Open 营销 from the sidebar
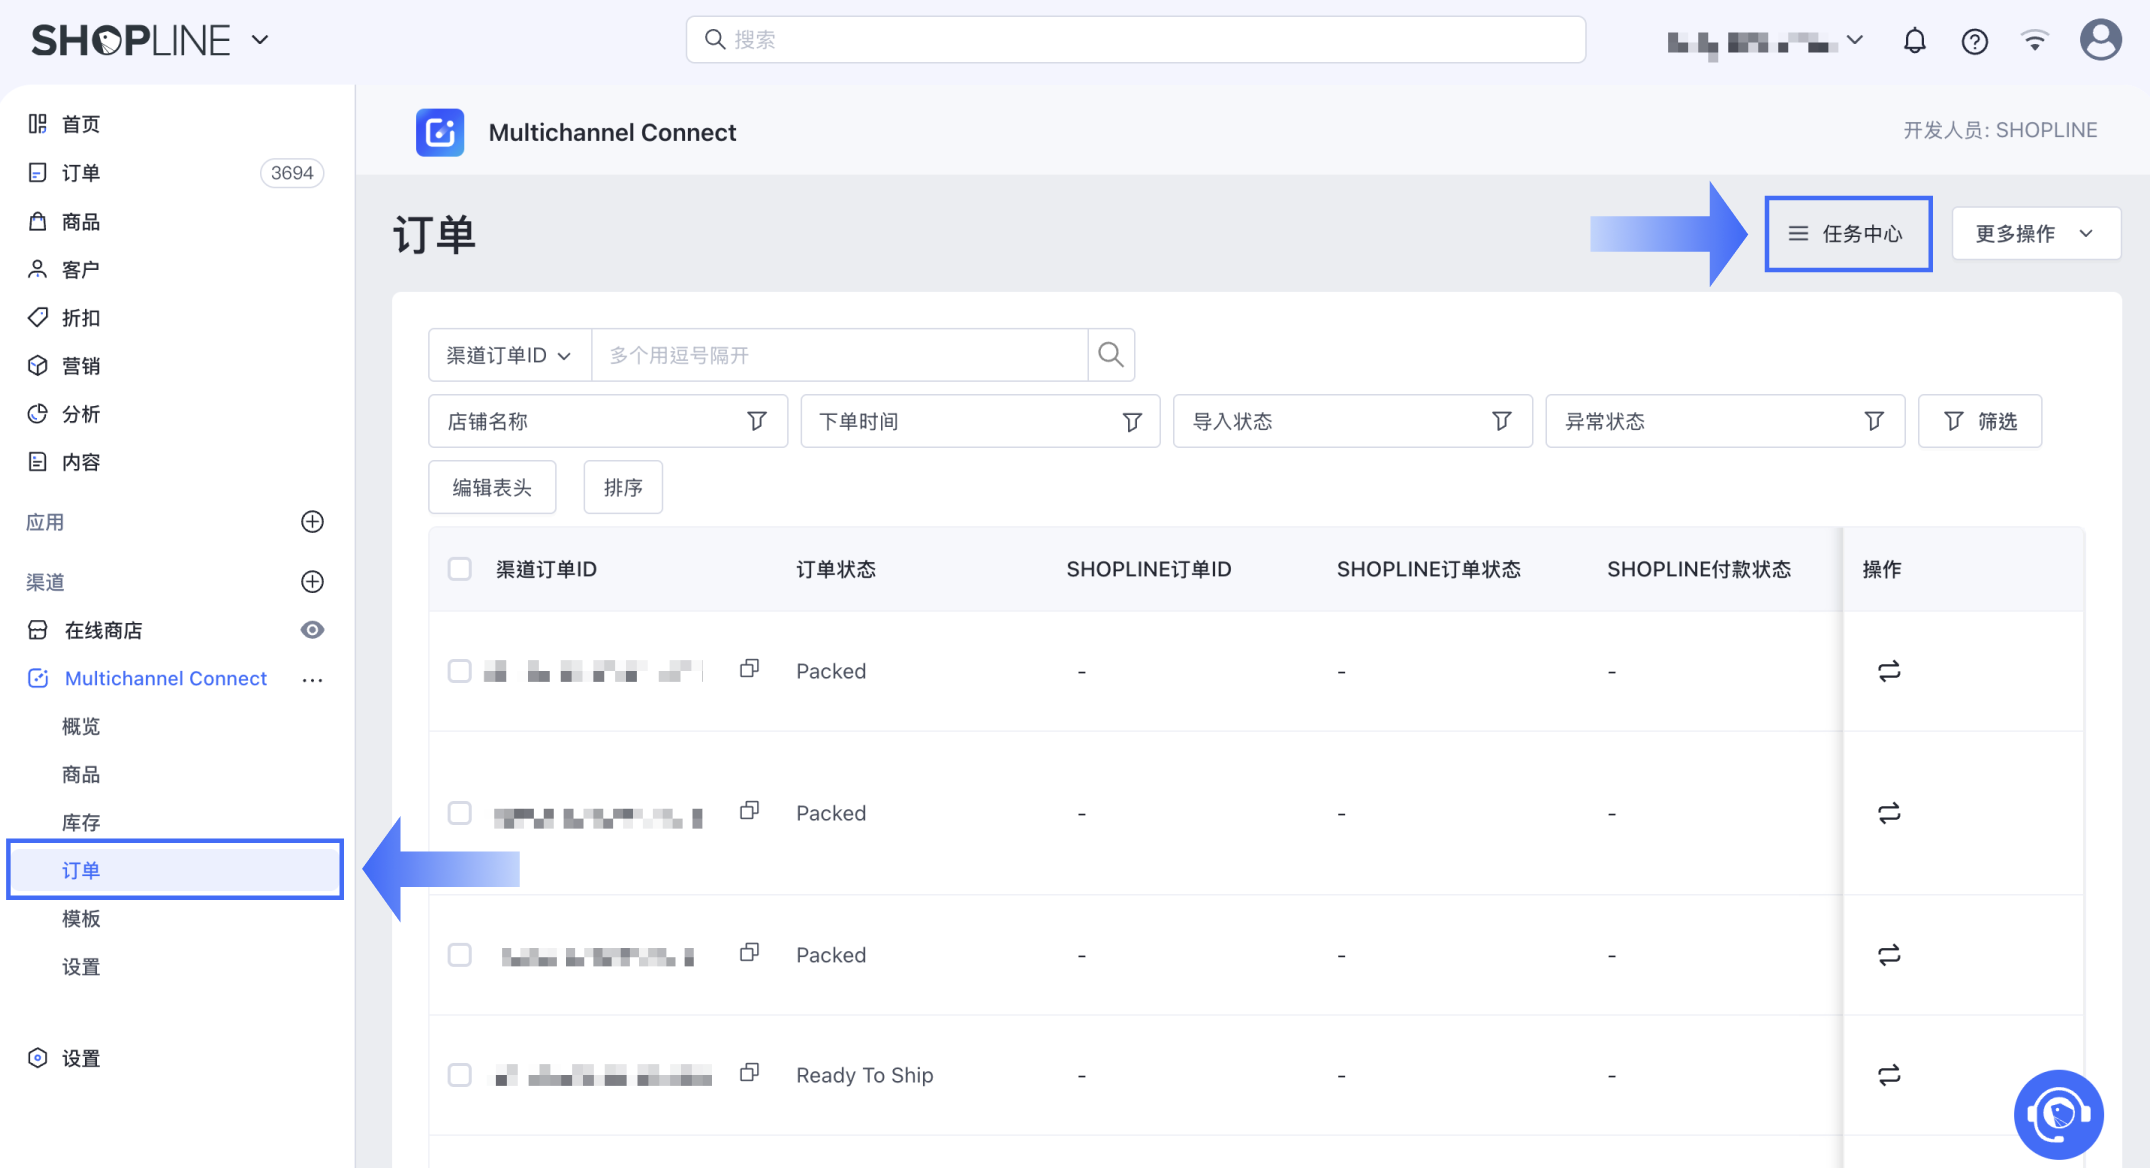 (81, 365)
